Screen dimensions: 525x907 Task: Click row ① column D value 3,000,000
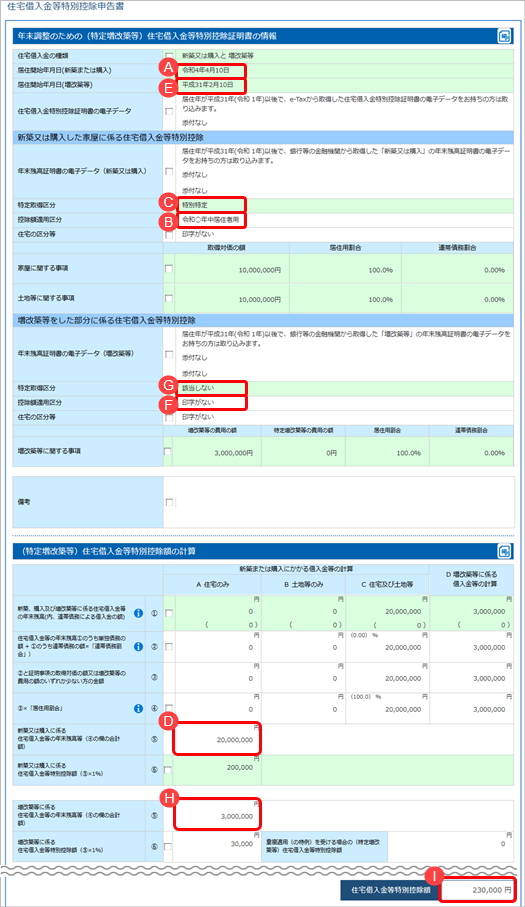pos(489,611)
